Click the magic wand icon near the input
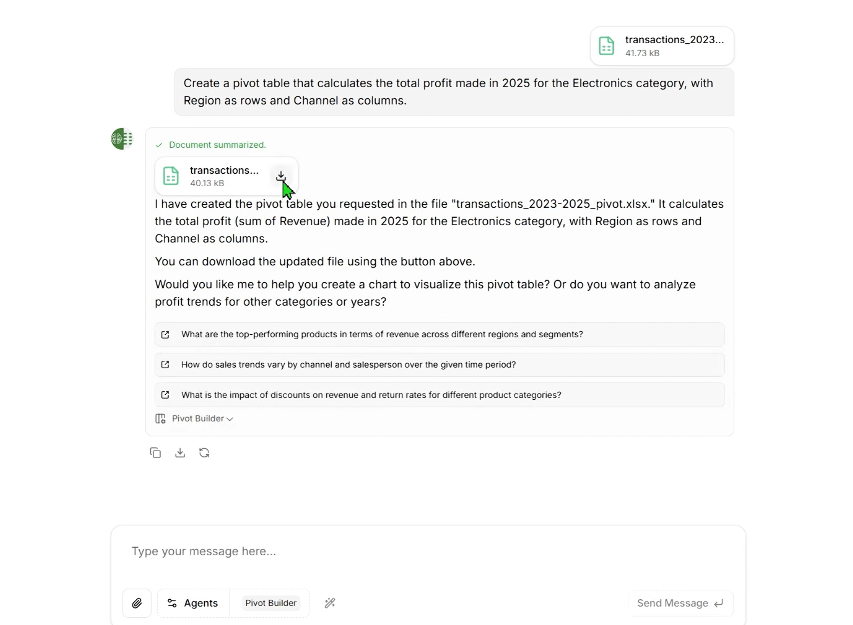Viewport: 853px width, 625px height. tap(329, 603)
